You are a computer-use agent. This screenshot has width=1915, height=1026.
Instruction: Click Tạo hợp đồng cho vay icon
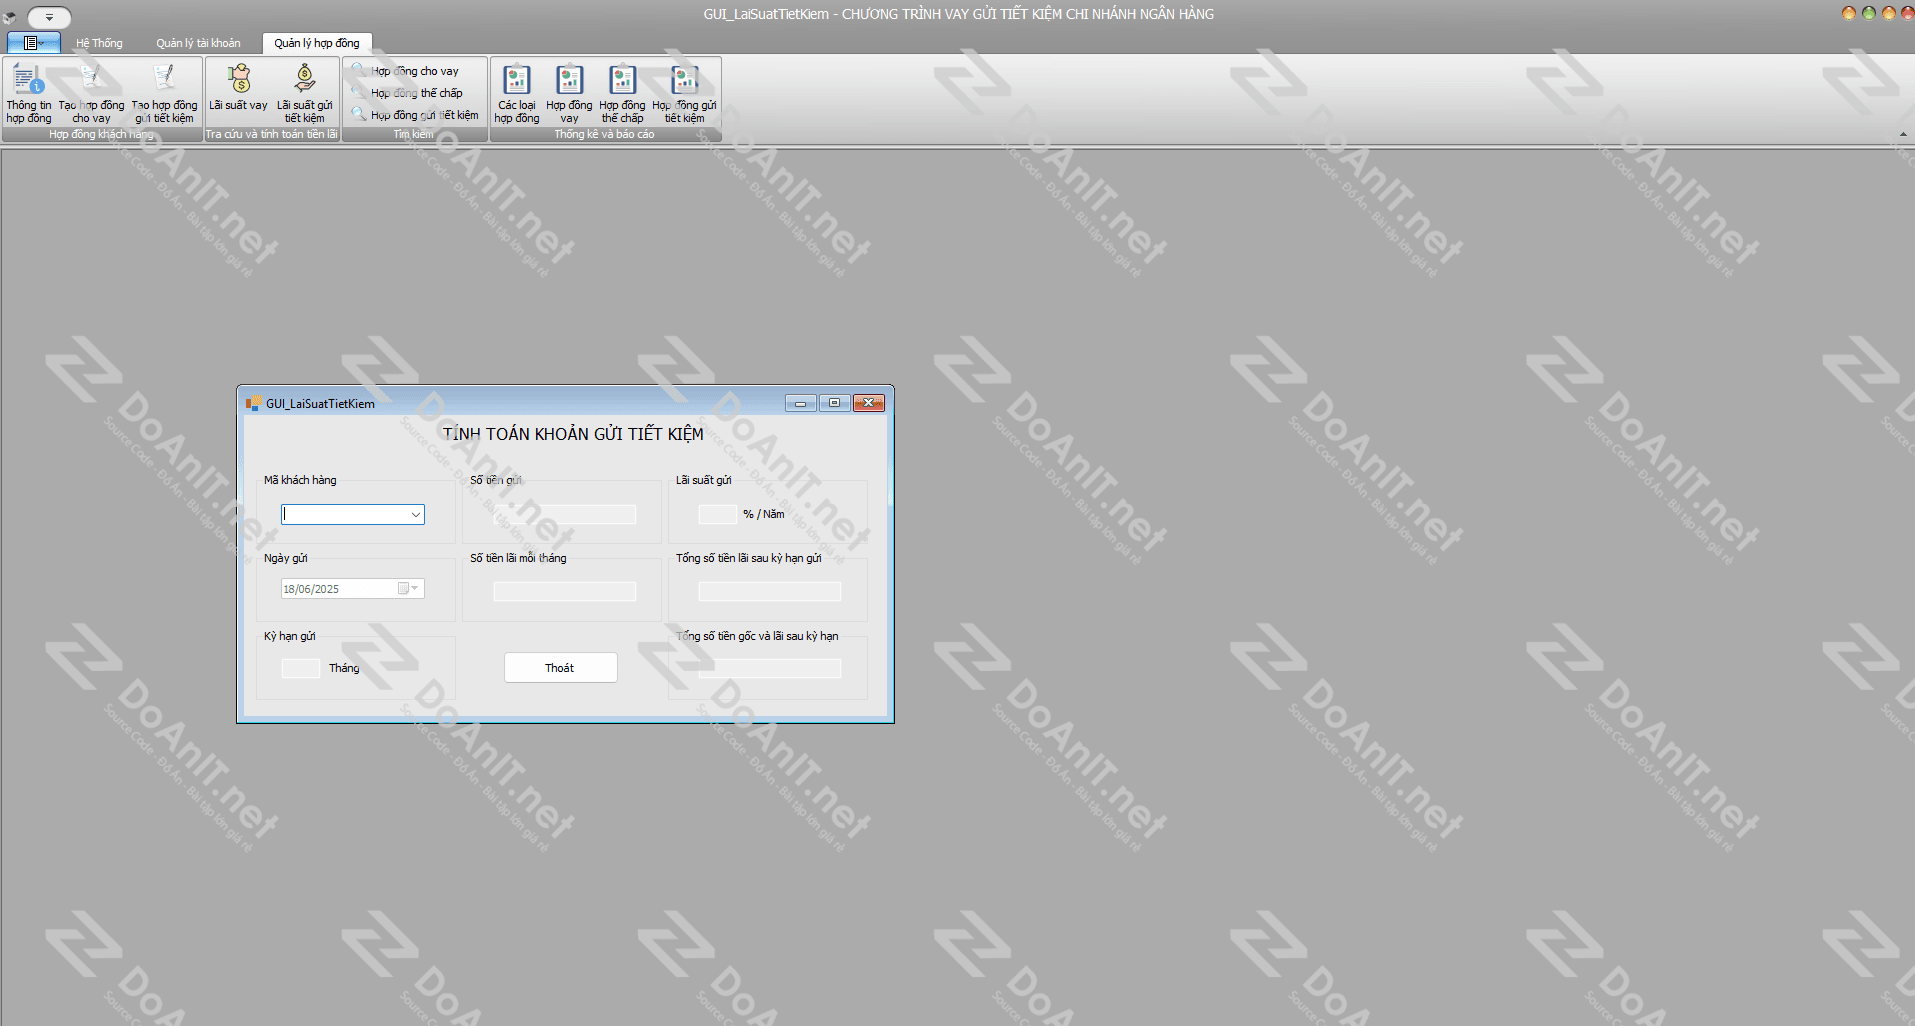91,93
